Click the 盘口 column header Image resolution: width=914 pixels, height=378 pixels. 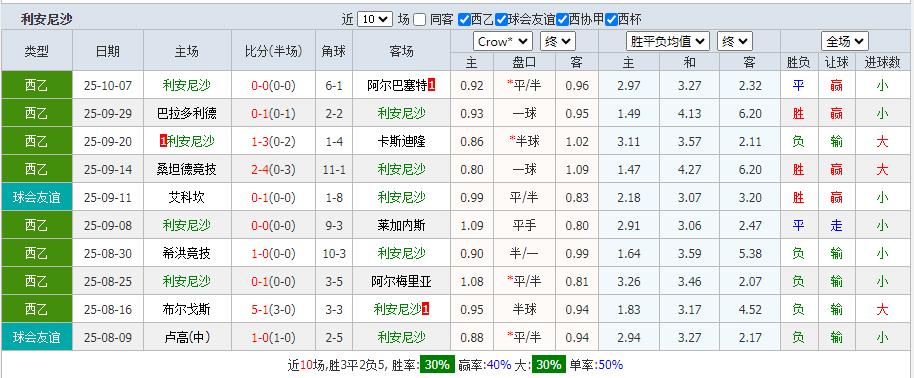pos(525,62)
